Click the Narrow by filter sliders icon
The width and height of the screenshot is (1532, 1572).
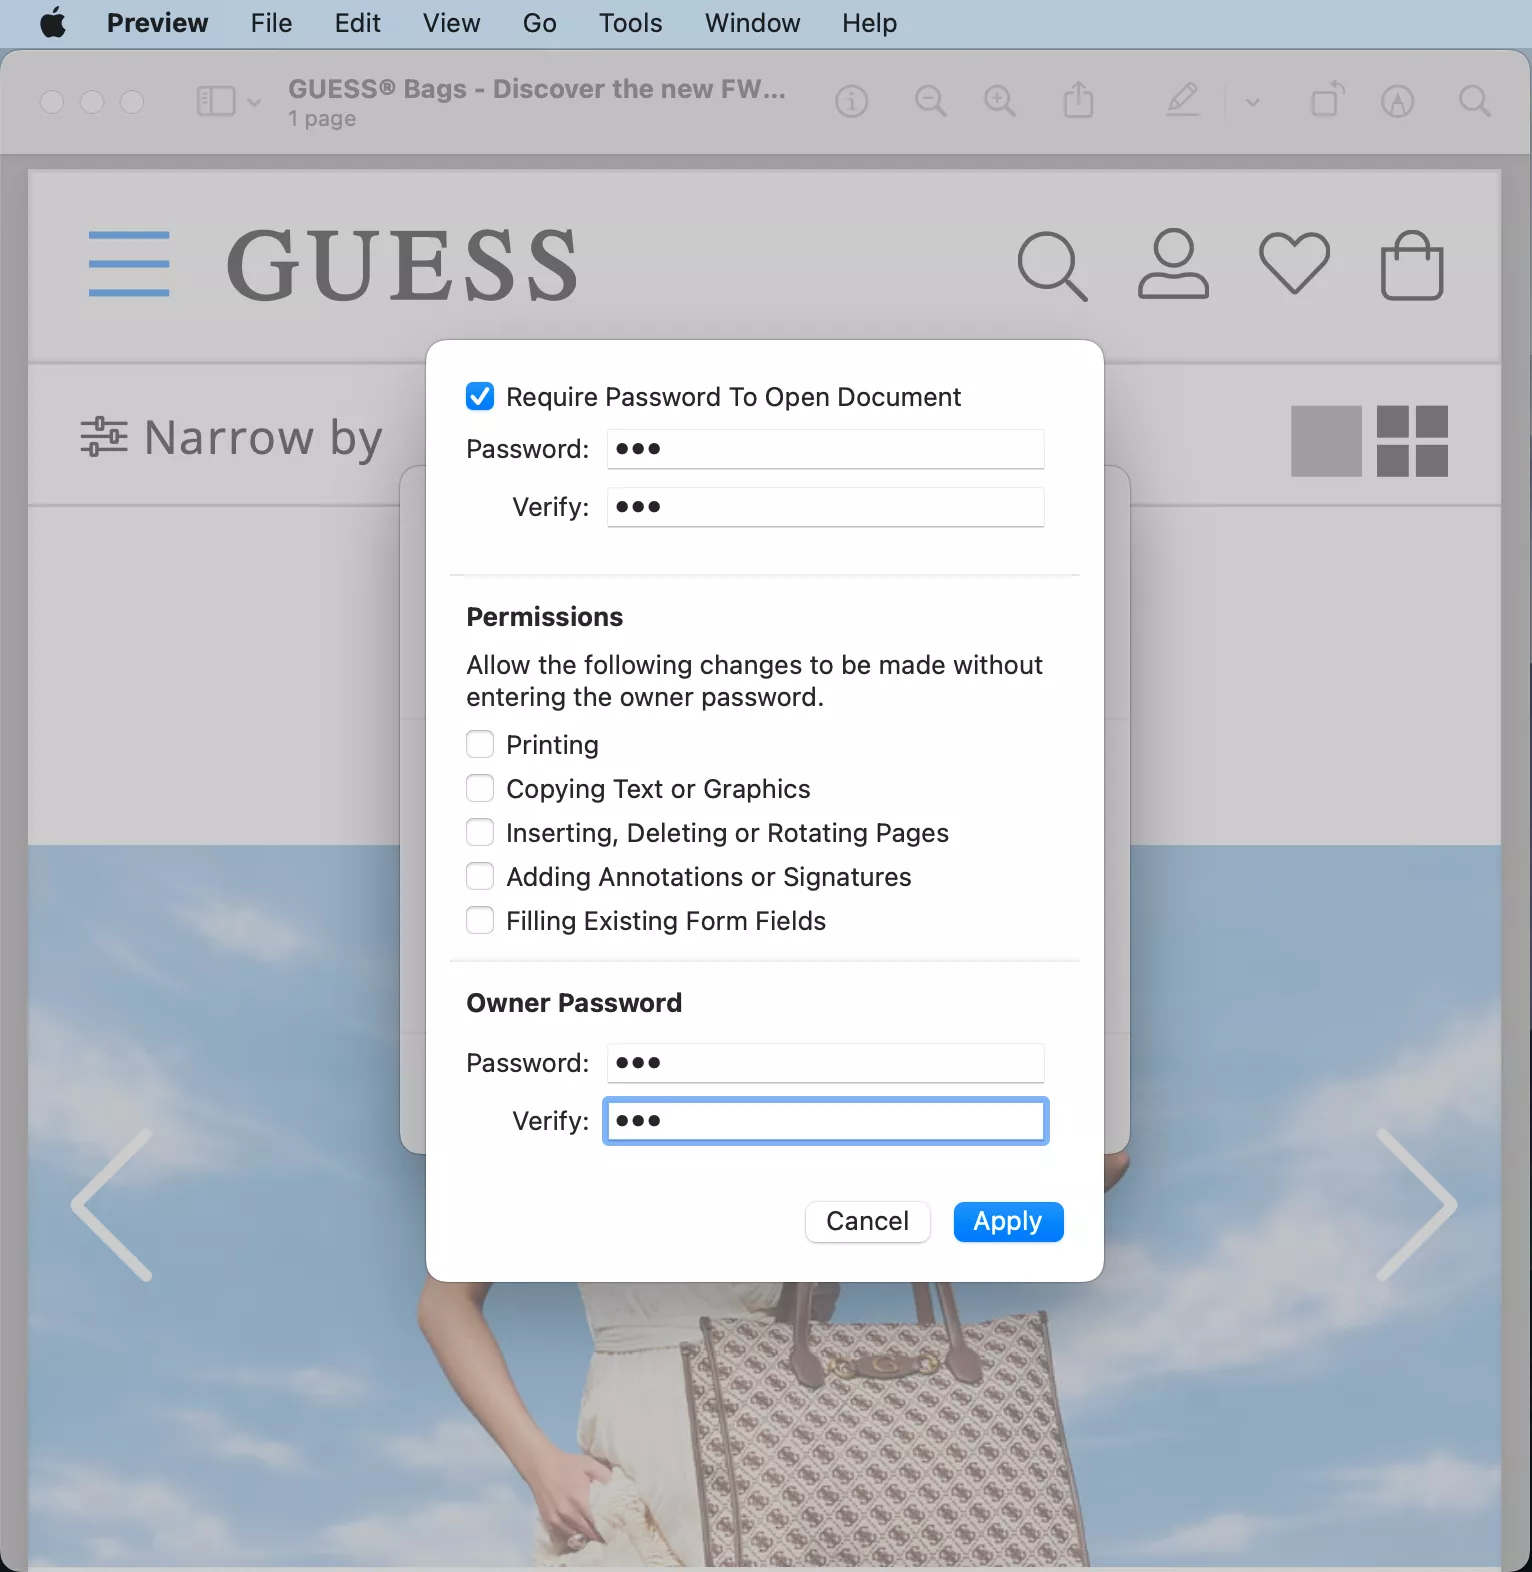[104, 437]
